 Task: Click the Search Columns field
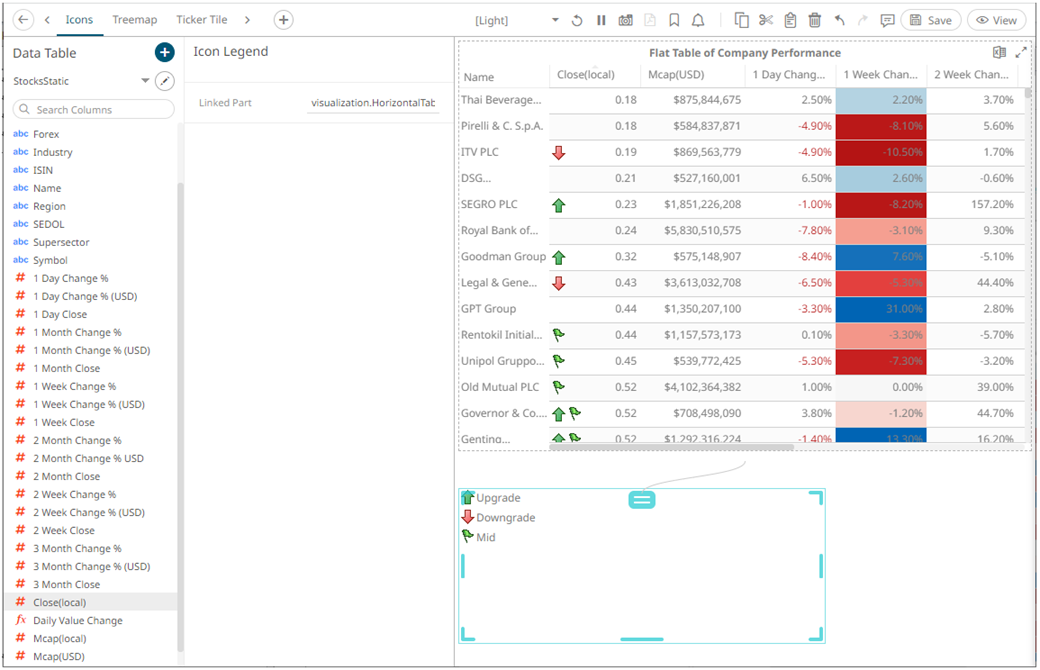[94, 109]
